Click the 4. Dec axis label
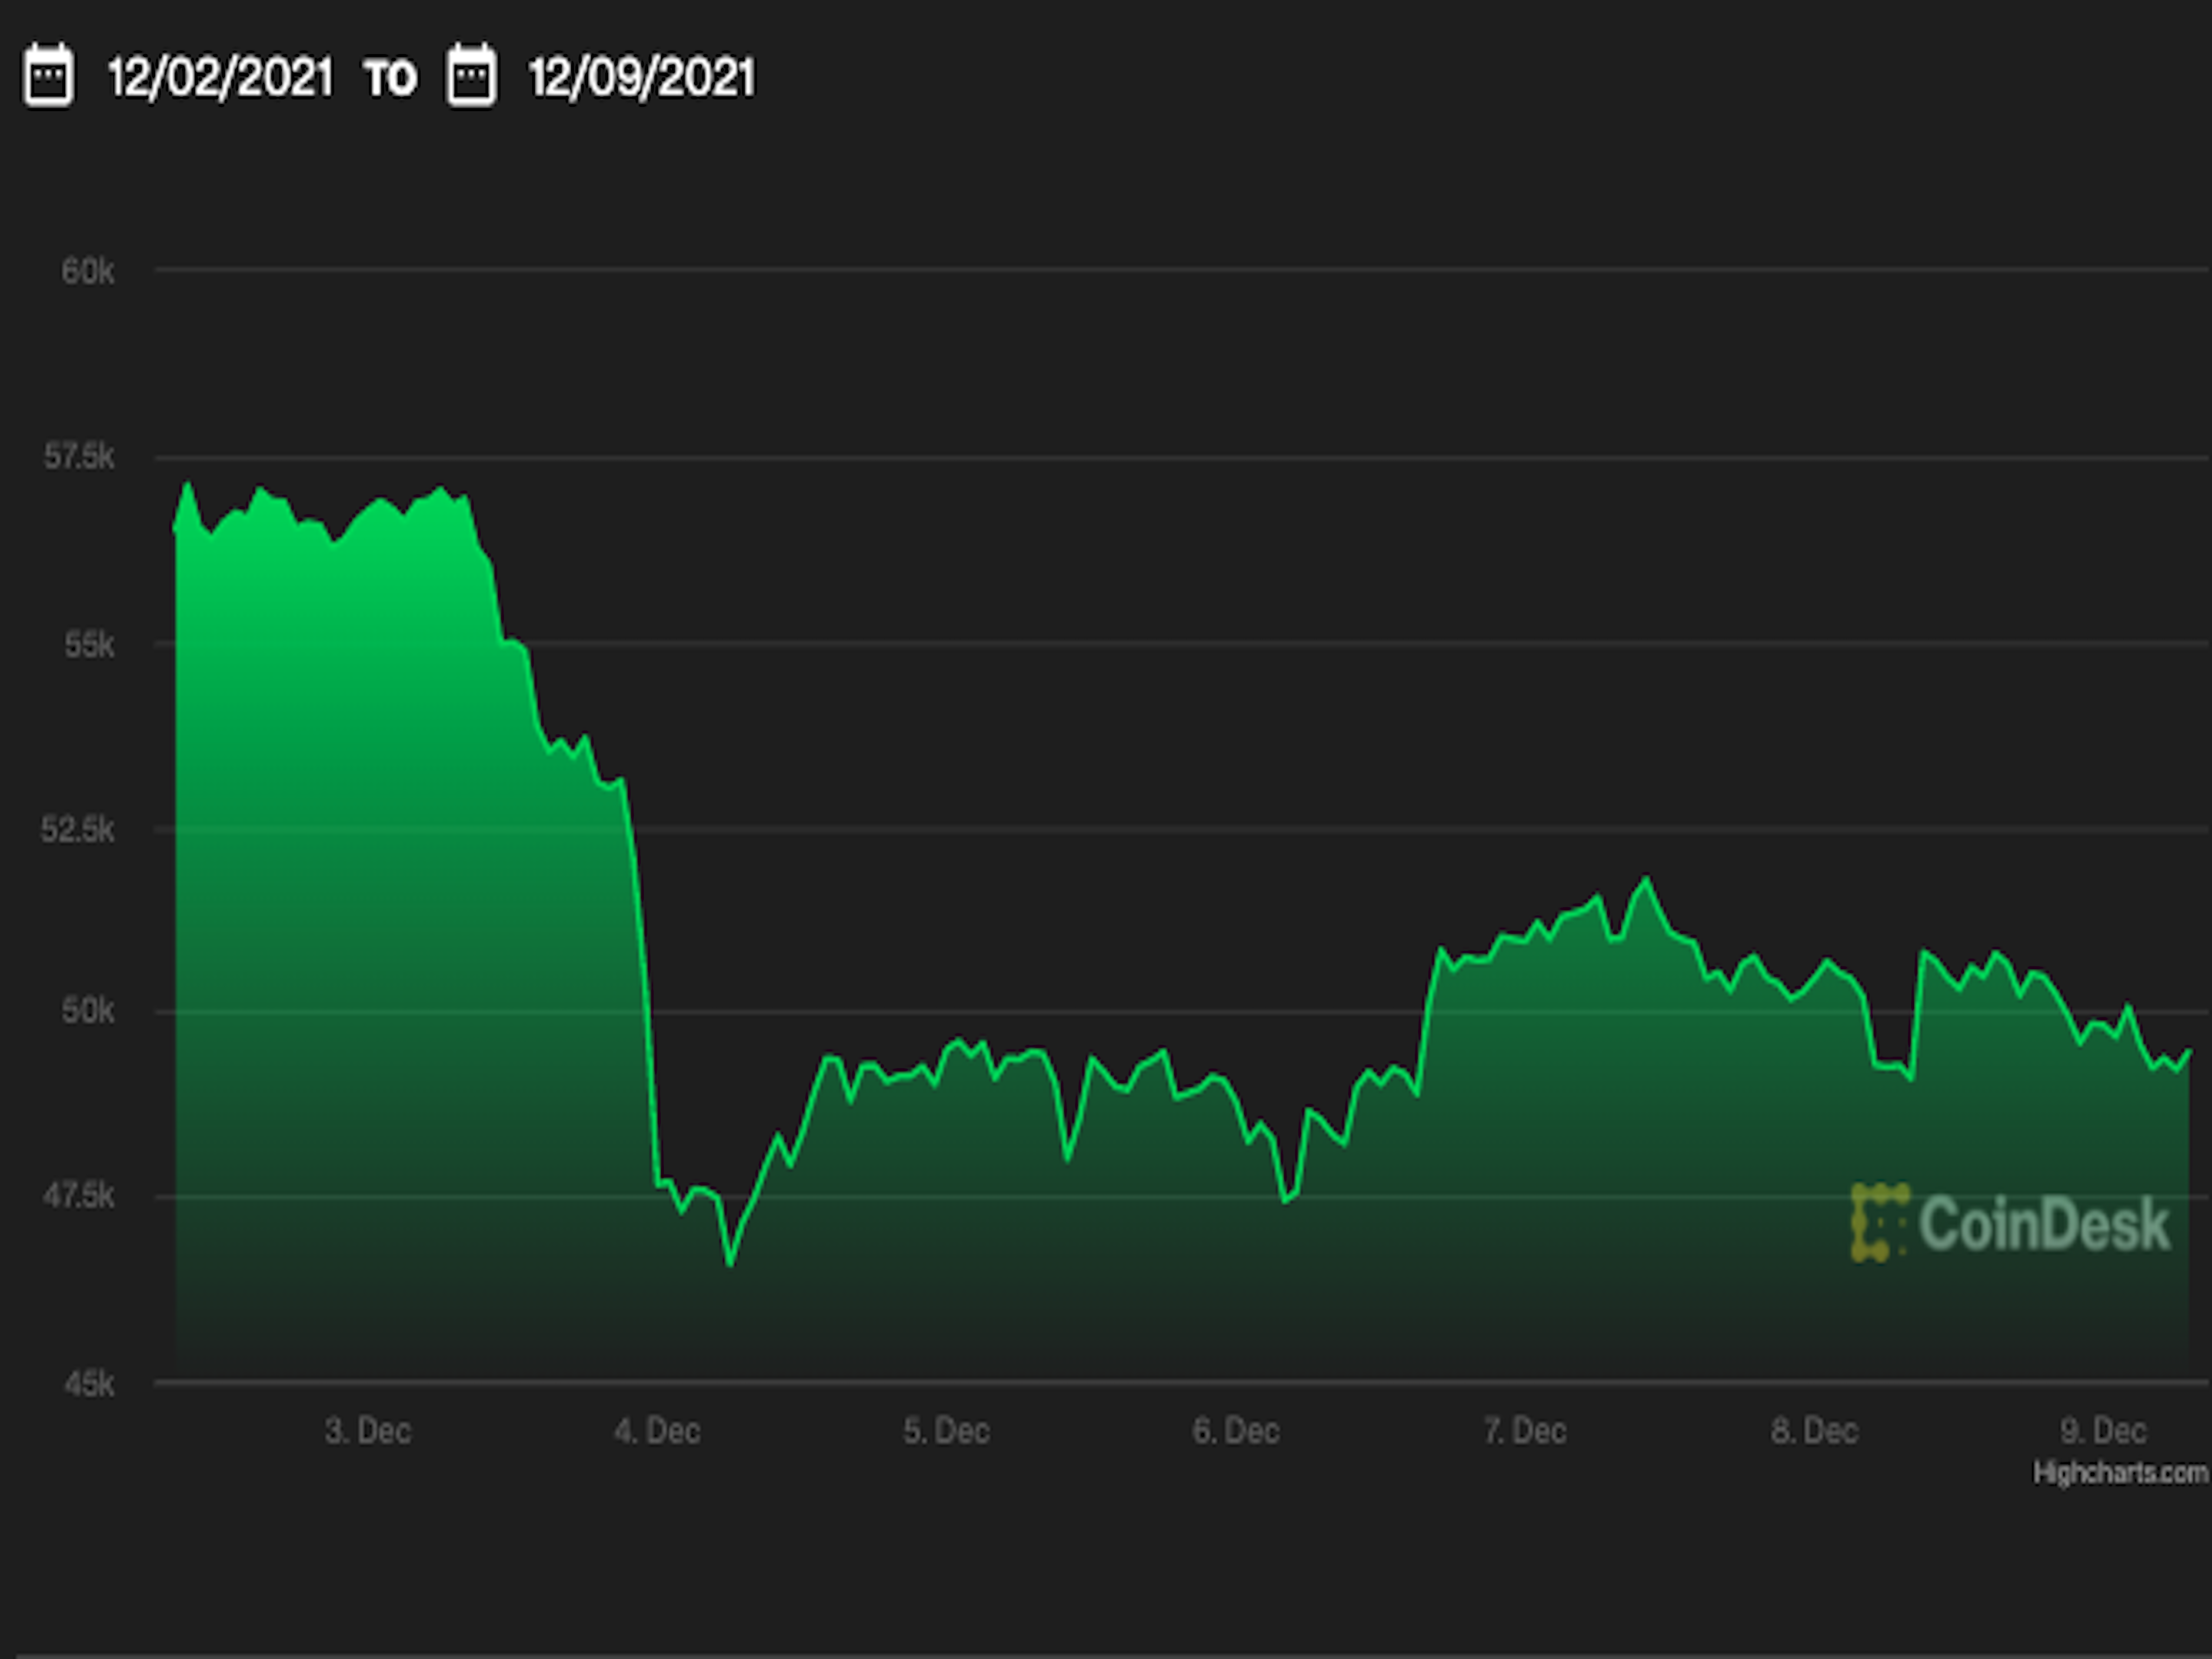The width and height of the screenshot is (2212, 1659). [657, 1431]
